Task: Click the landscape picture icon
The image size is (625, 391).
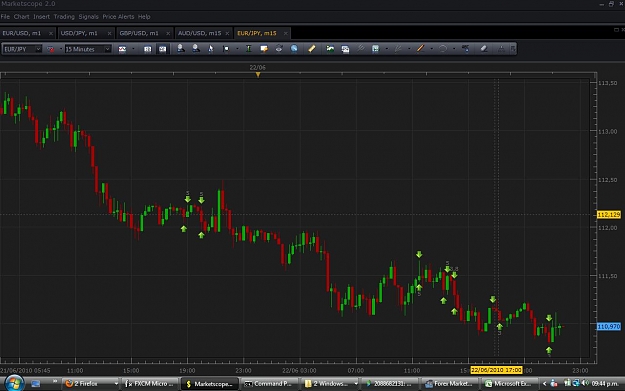Action: coord(330,49)
